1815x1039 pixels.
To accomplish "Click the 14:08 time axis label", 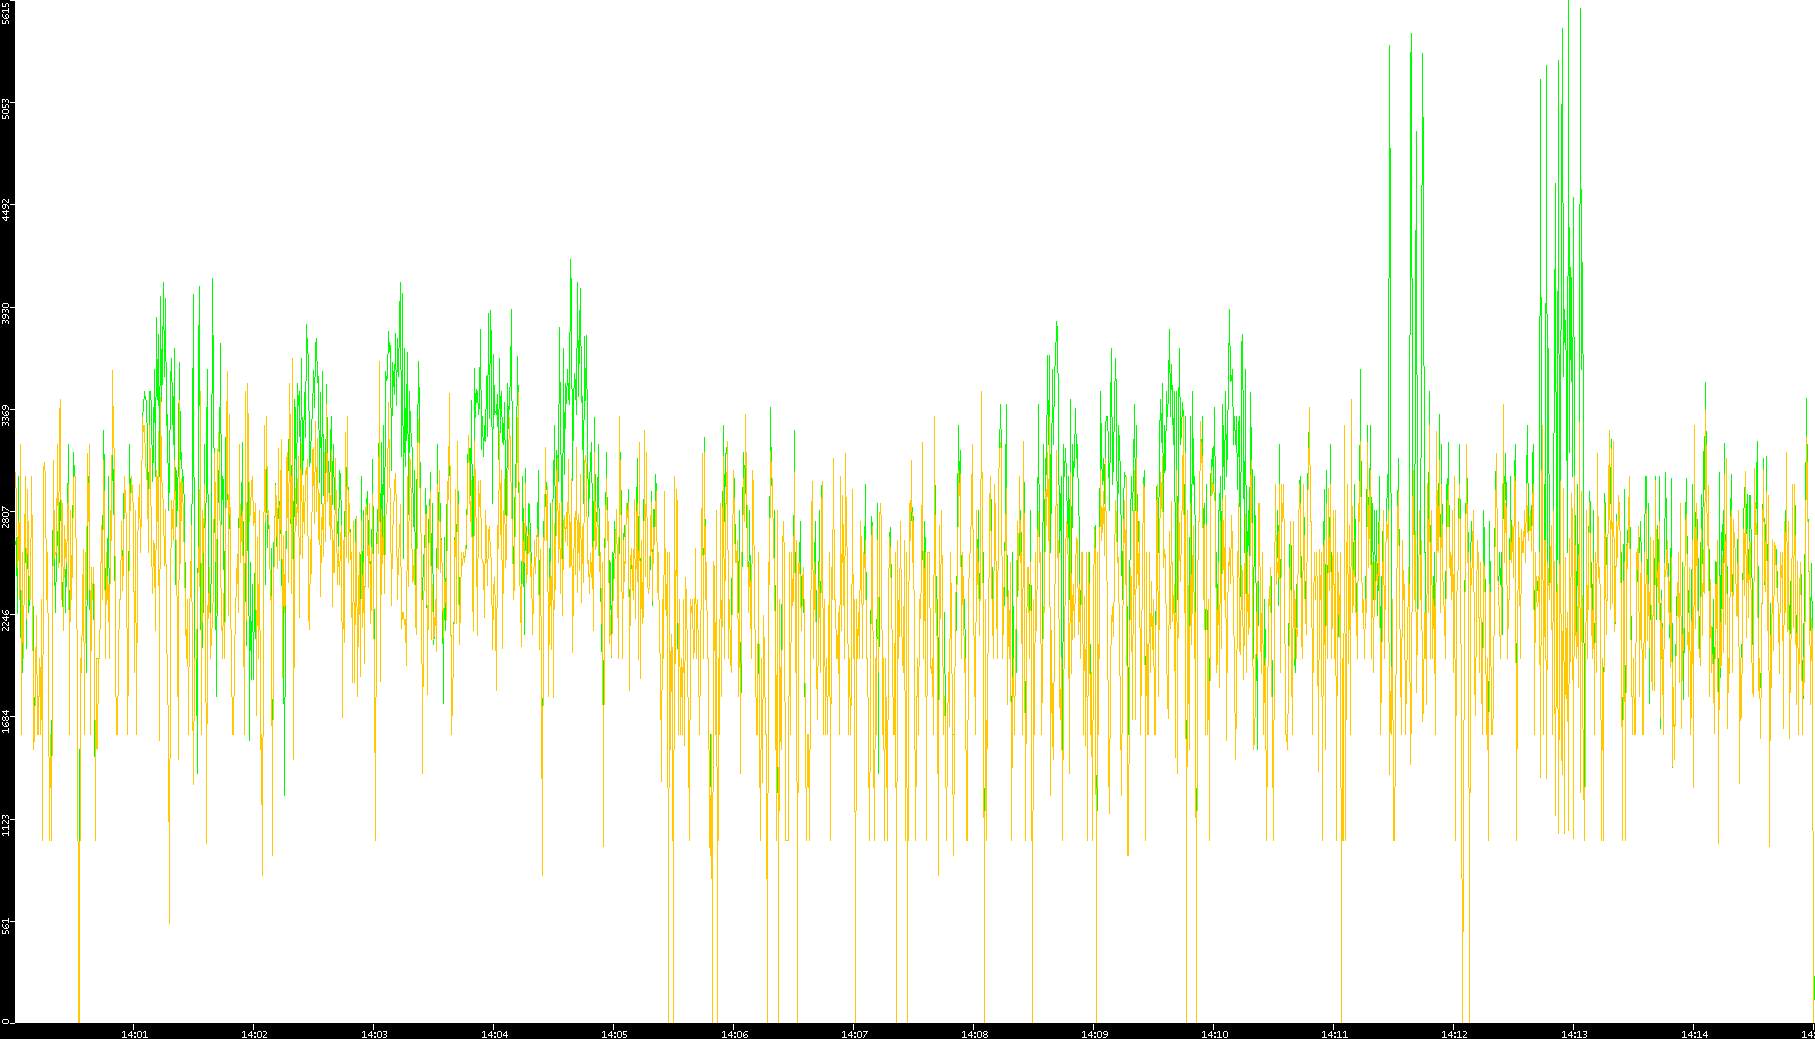I will tap(974, 1034).
